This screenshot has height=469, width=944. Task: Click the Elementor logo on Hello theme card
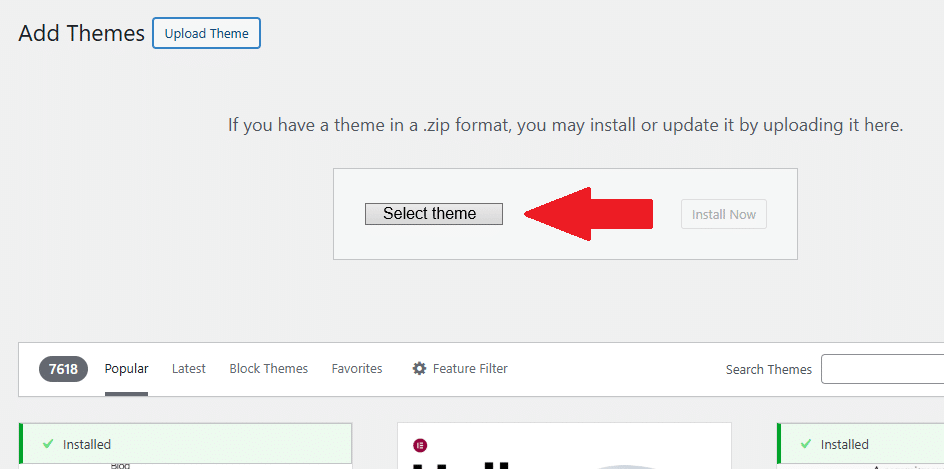pyautogui.click(x=420, y=446)
